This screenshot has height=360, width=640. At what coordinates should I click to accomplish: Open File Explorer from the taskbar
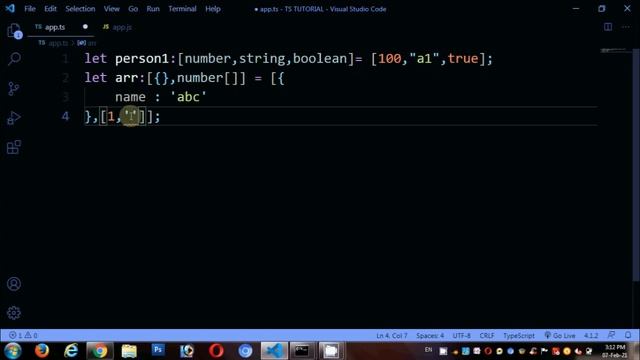[x=129, y=351]
